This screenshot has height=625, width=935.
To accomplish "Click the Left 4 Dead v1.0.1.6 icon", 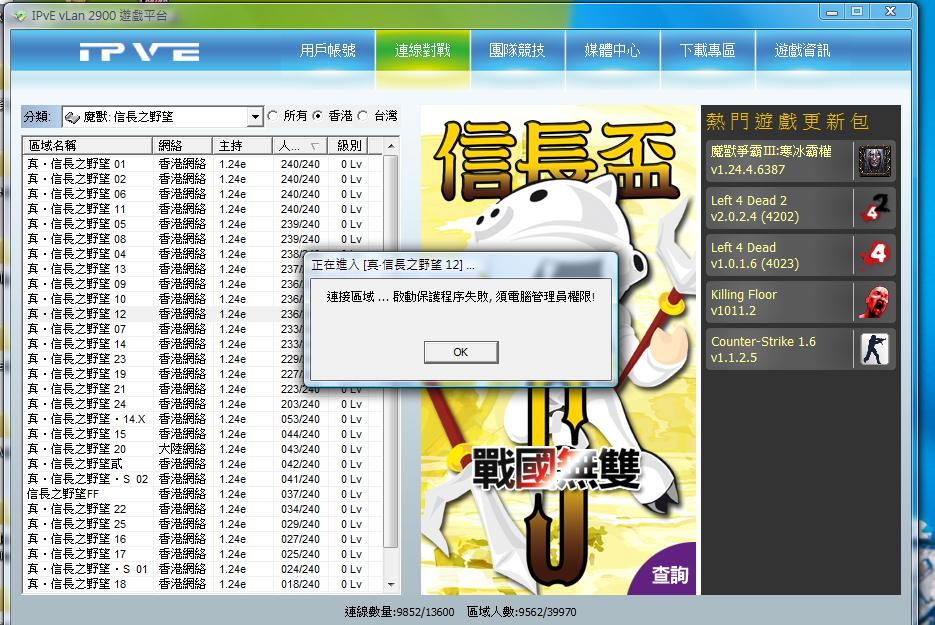I will 874,255.
